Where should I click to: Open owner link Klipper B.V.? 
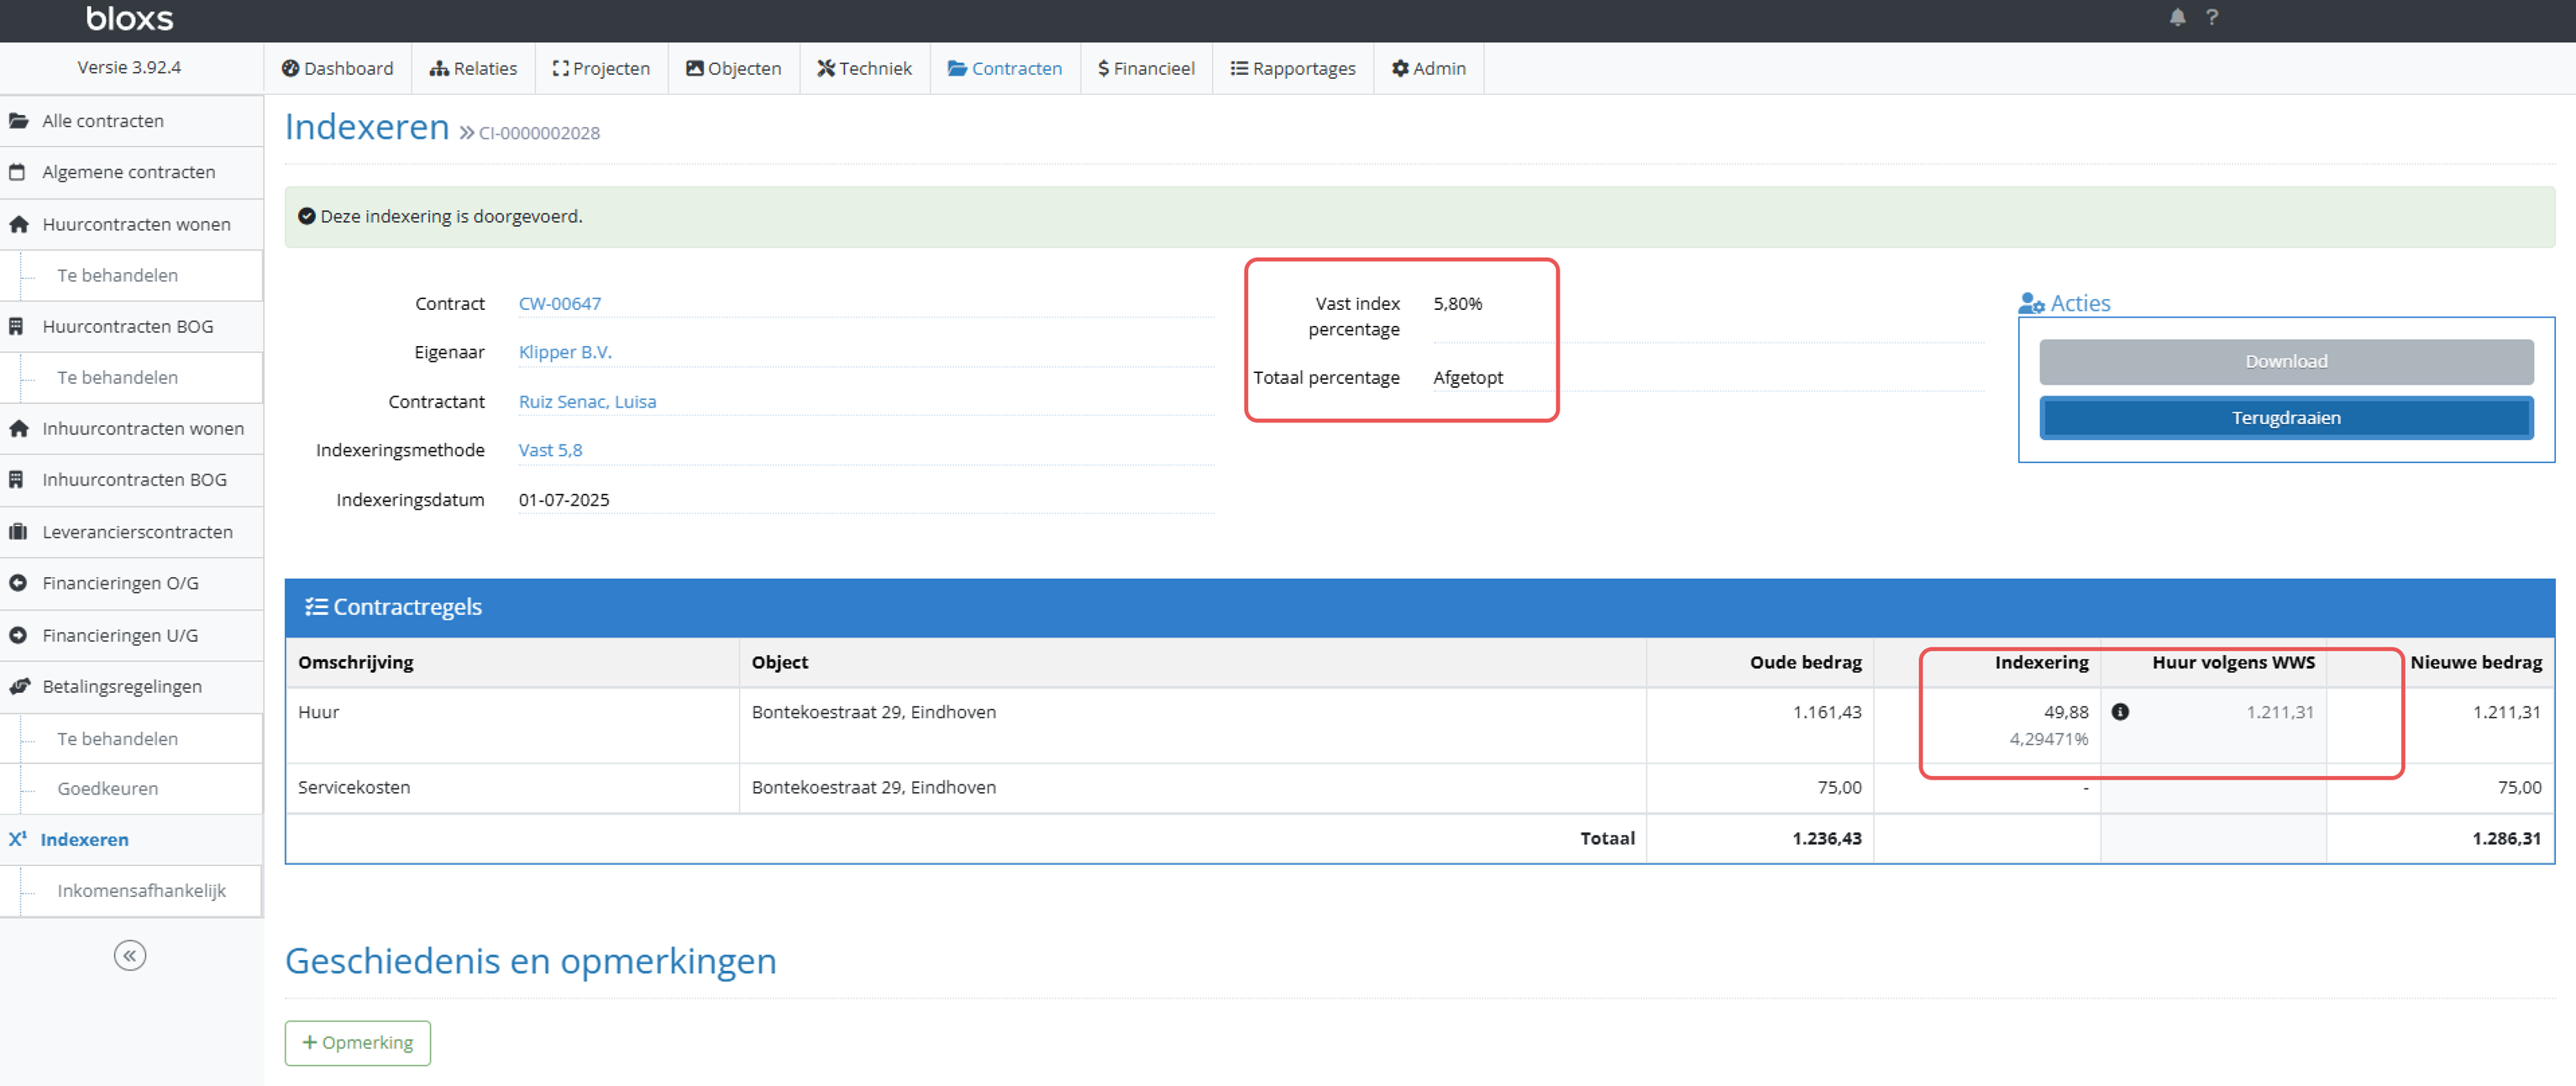point(565,352)
